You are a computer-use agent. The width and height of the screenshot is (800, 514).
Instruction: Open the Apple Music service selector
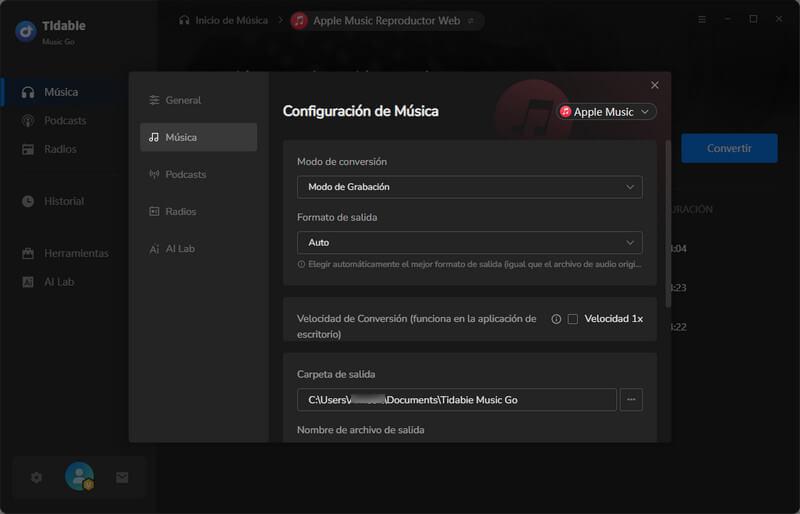[x=606, y=112]
